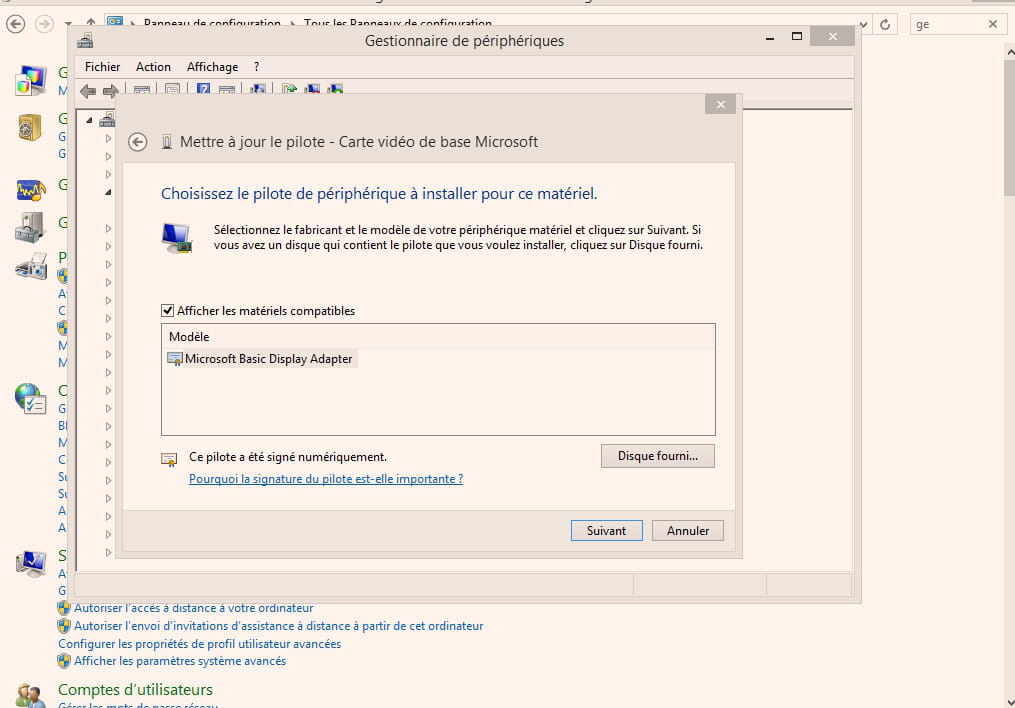Open the audio waveform icon in Control Panel

click(x=30, y=190)
